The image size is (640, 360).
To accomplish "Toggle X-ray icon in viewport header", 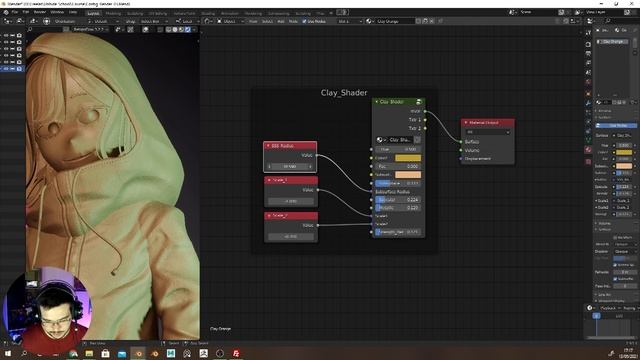I will coord(160,29).
